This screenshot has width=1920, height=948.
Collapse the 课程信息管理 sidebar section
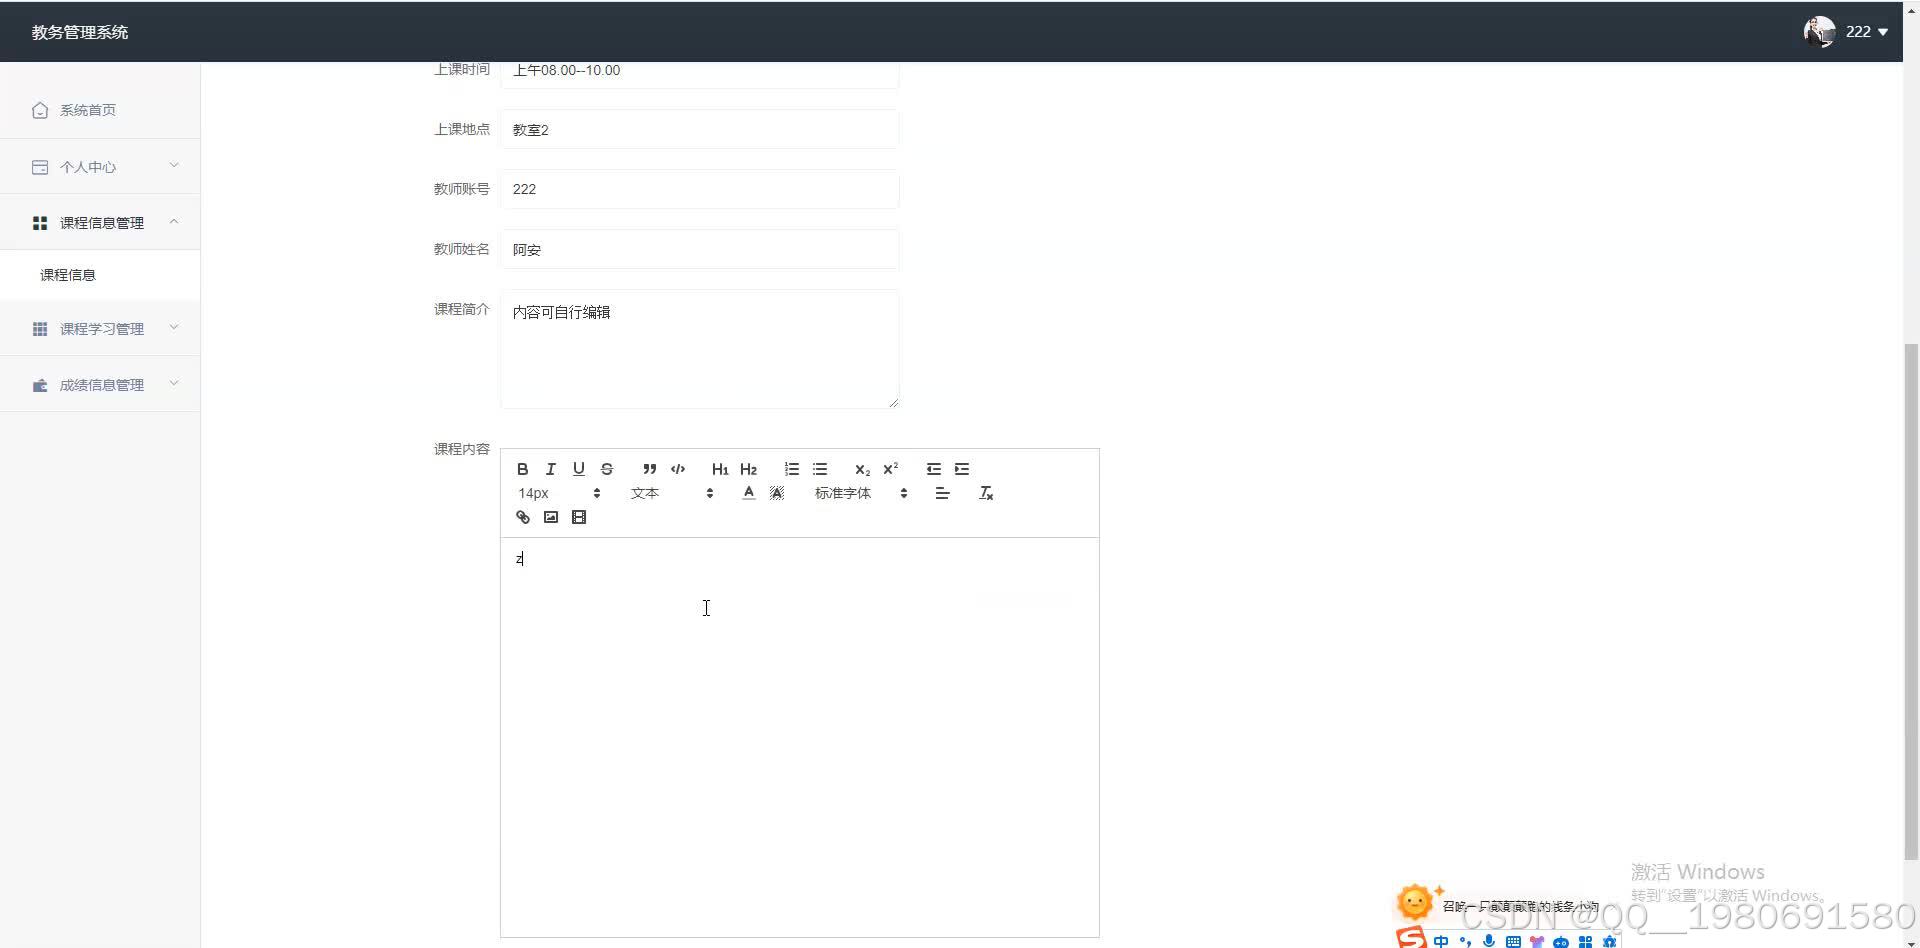click(x=100, y=222)
